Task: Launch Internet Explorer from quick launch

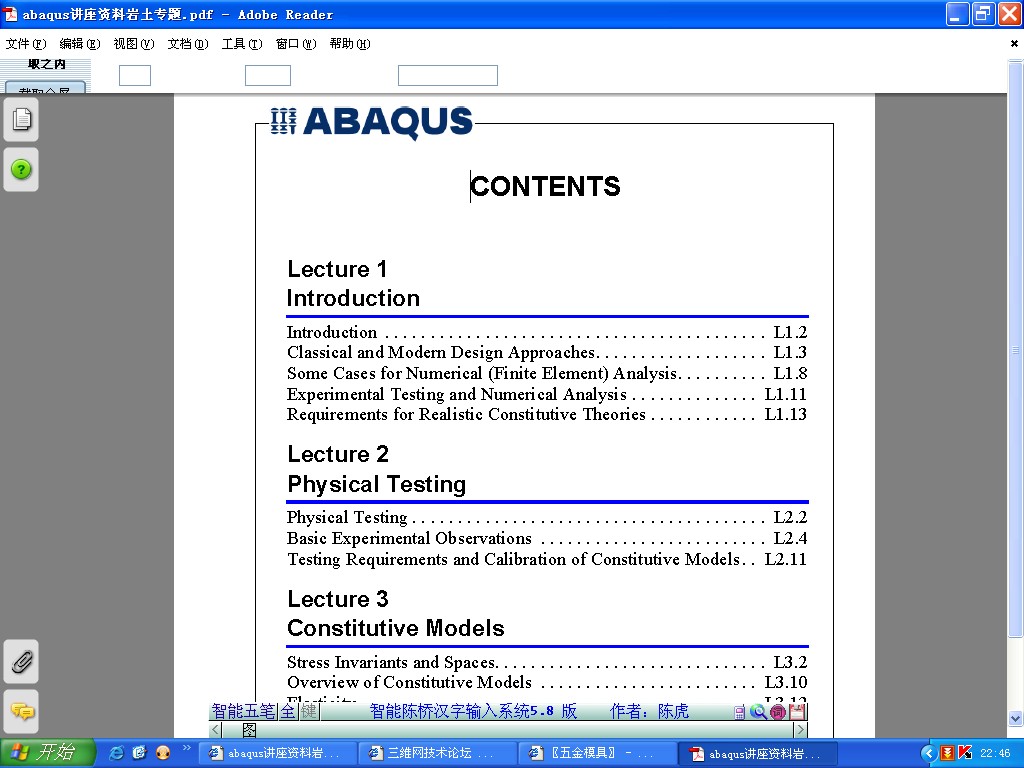Action: tap(116, 753)
